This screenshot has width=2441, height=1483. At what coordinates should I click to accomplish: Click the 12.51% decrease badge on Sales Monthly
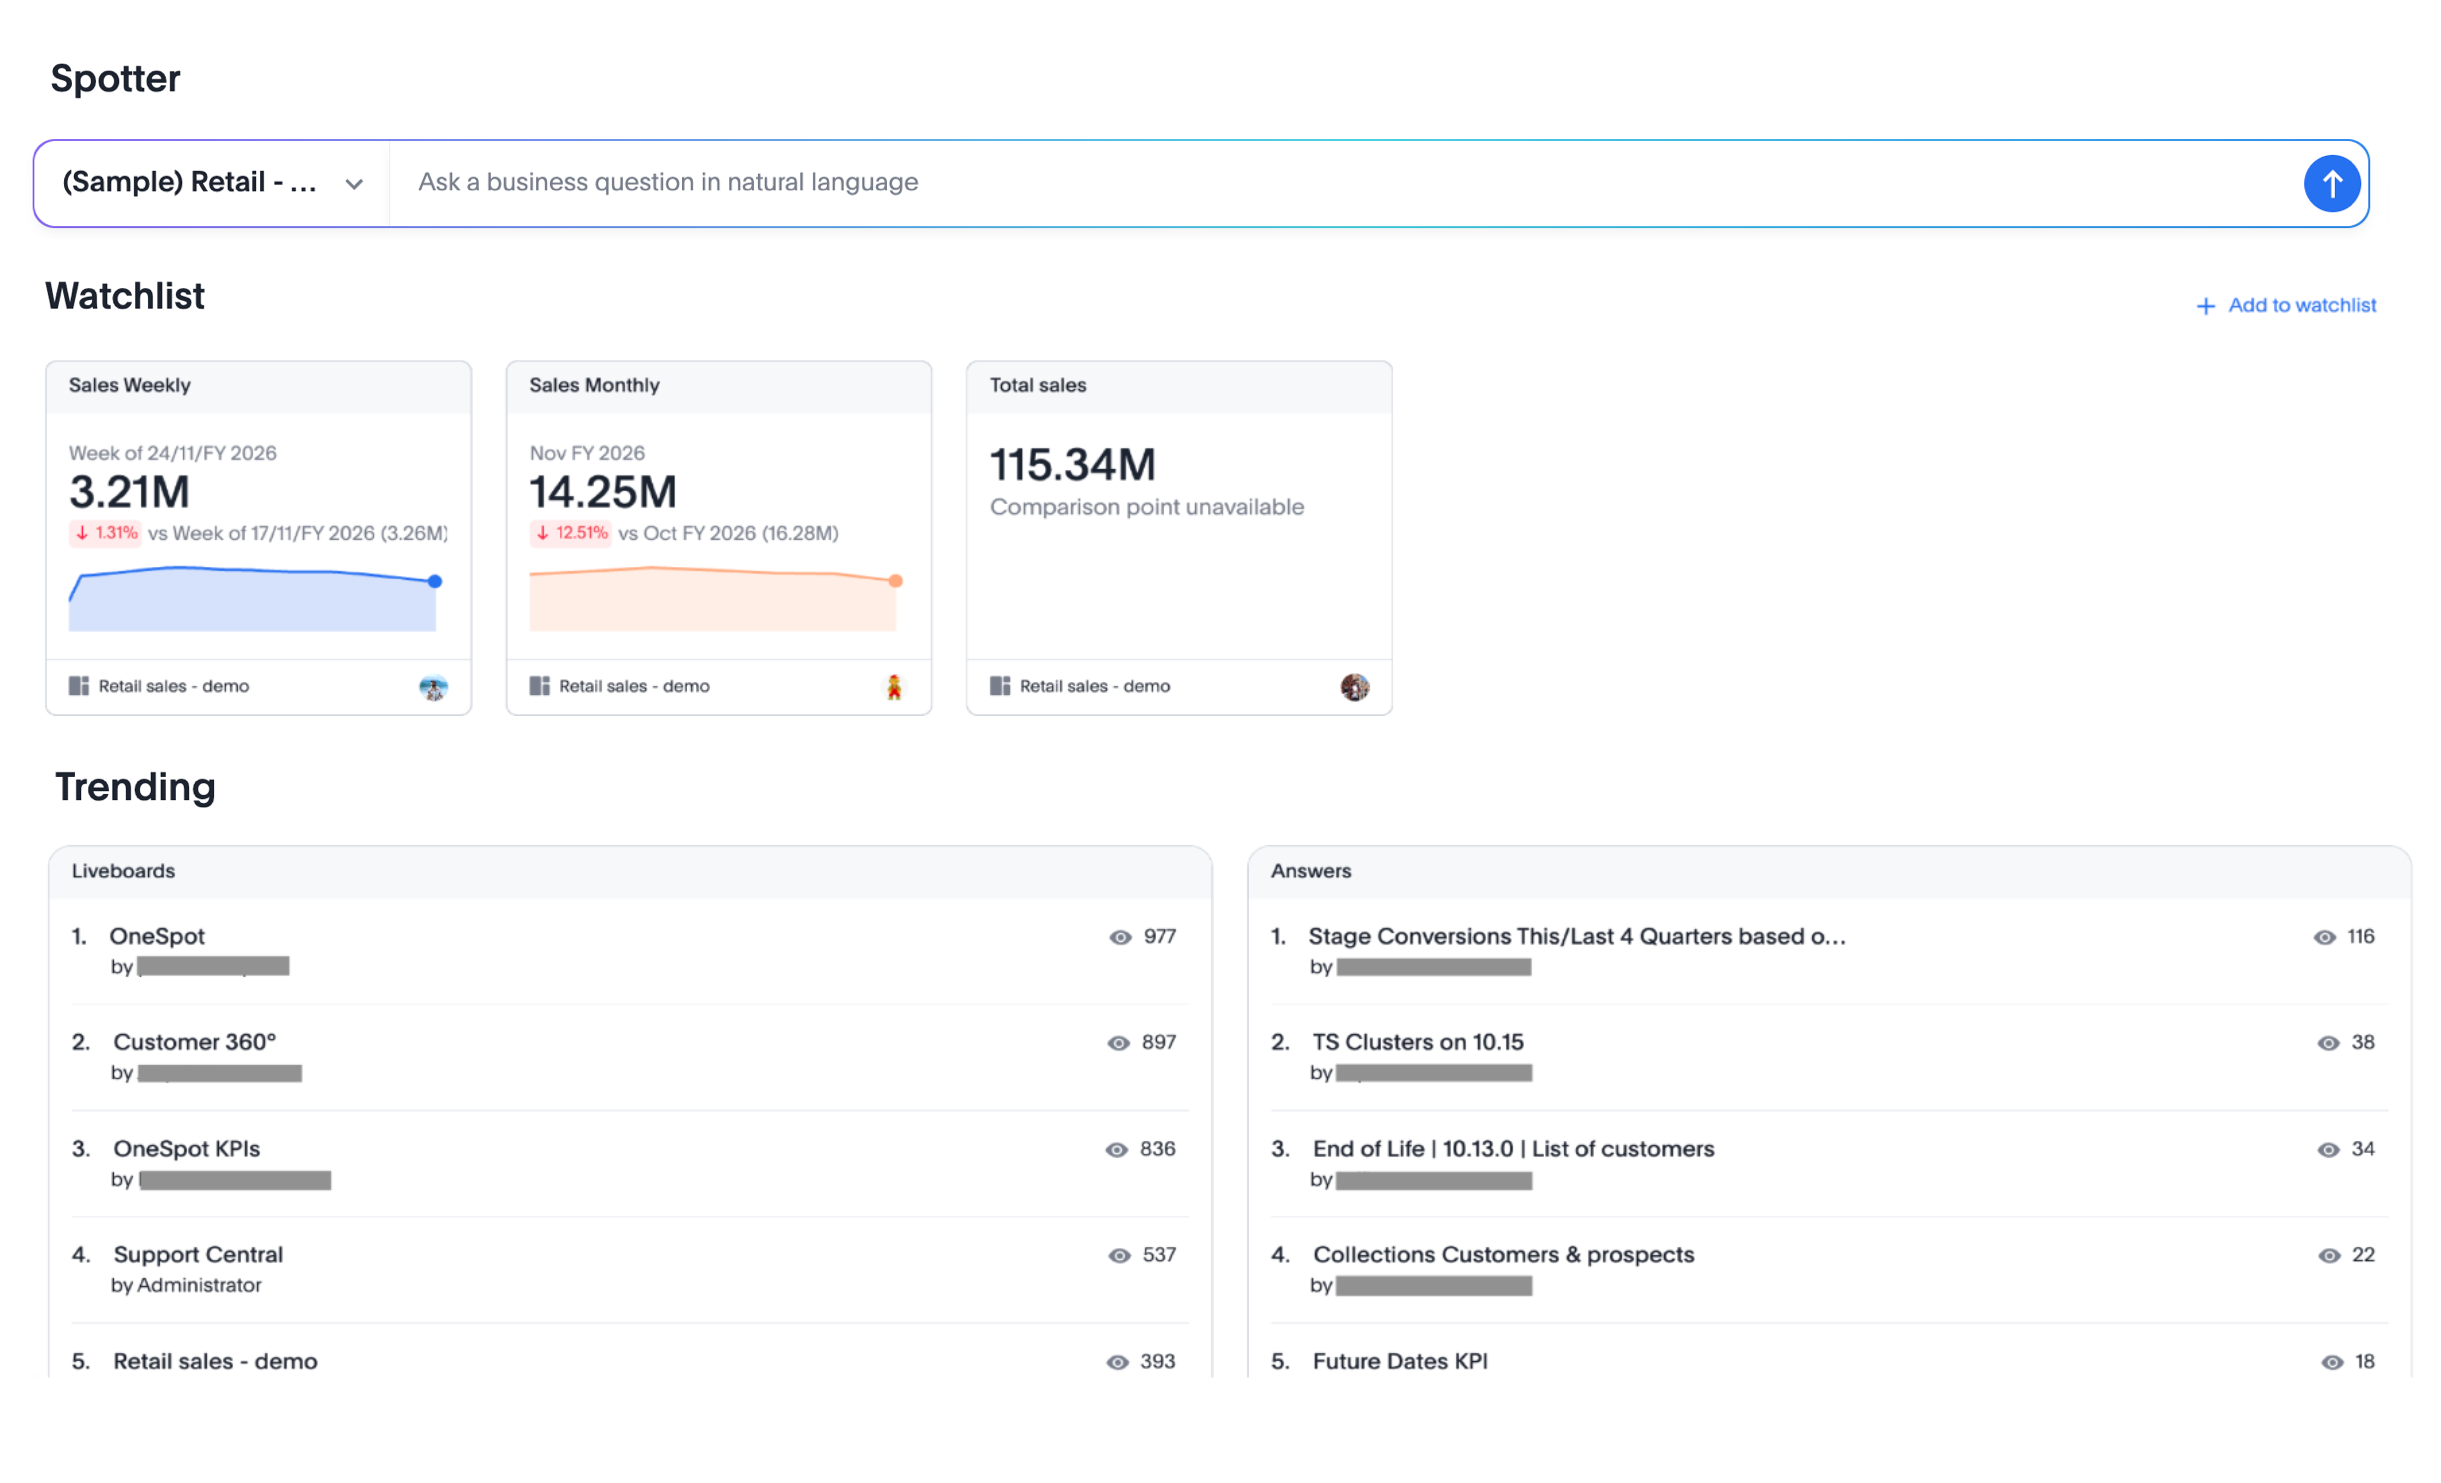570,533
